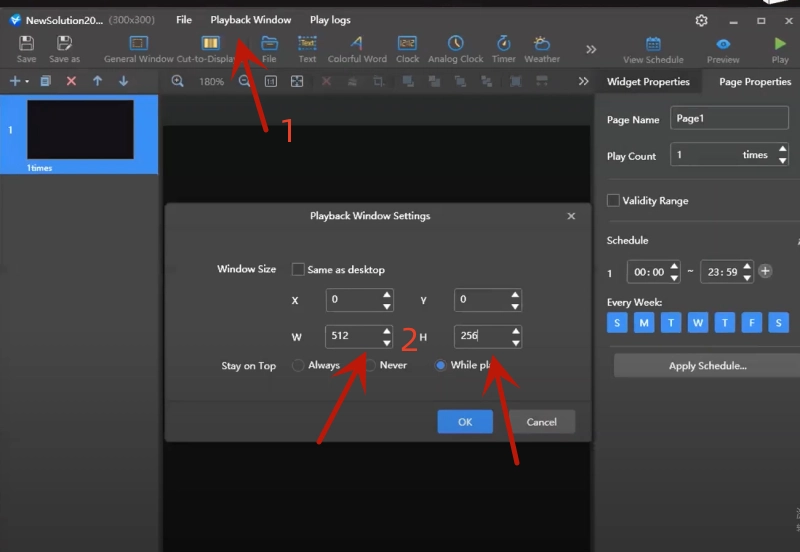Open the View Schedule tool
This screenshot has width=800, height=552.
(653, 44)
